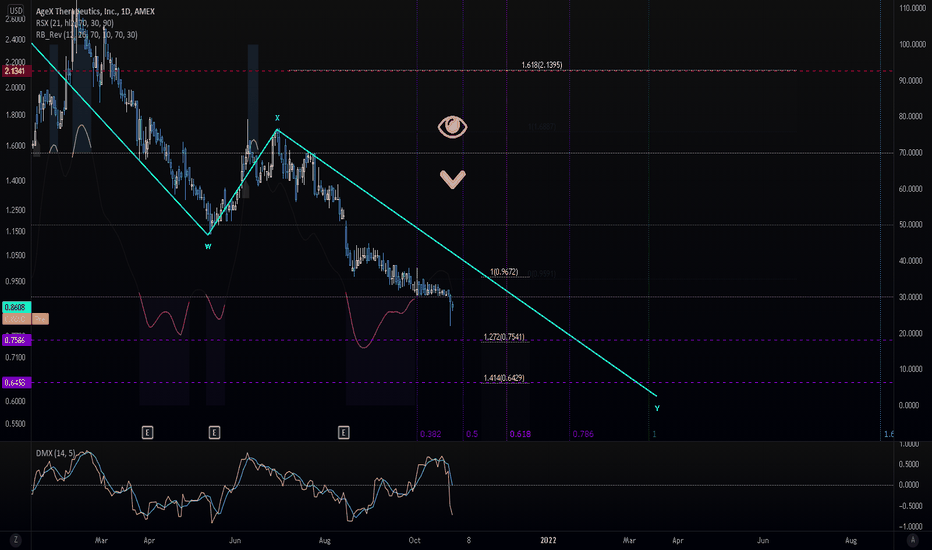The image size is (932, 550).
Task: Click the A auto-scale button at bottom right
Action: [x=912, y=540]
